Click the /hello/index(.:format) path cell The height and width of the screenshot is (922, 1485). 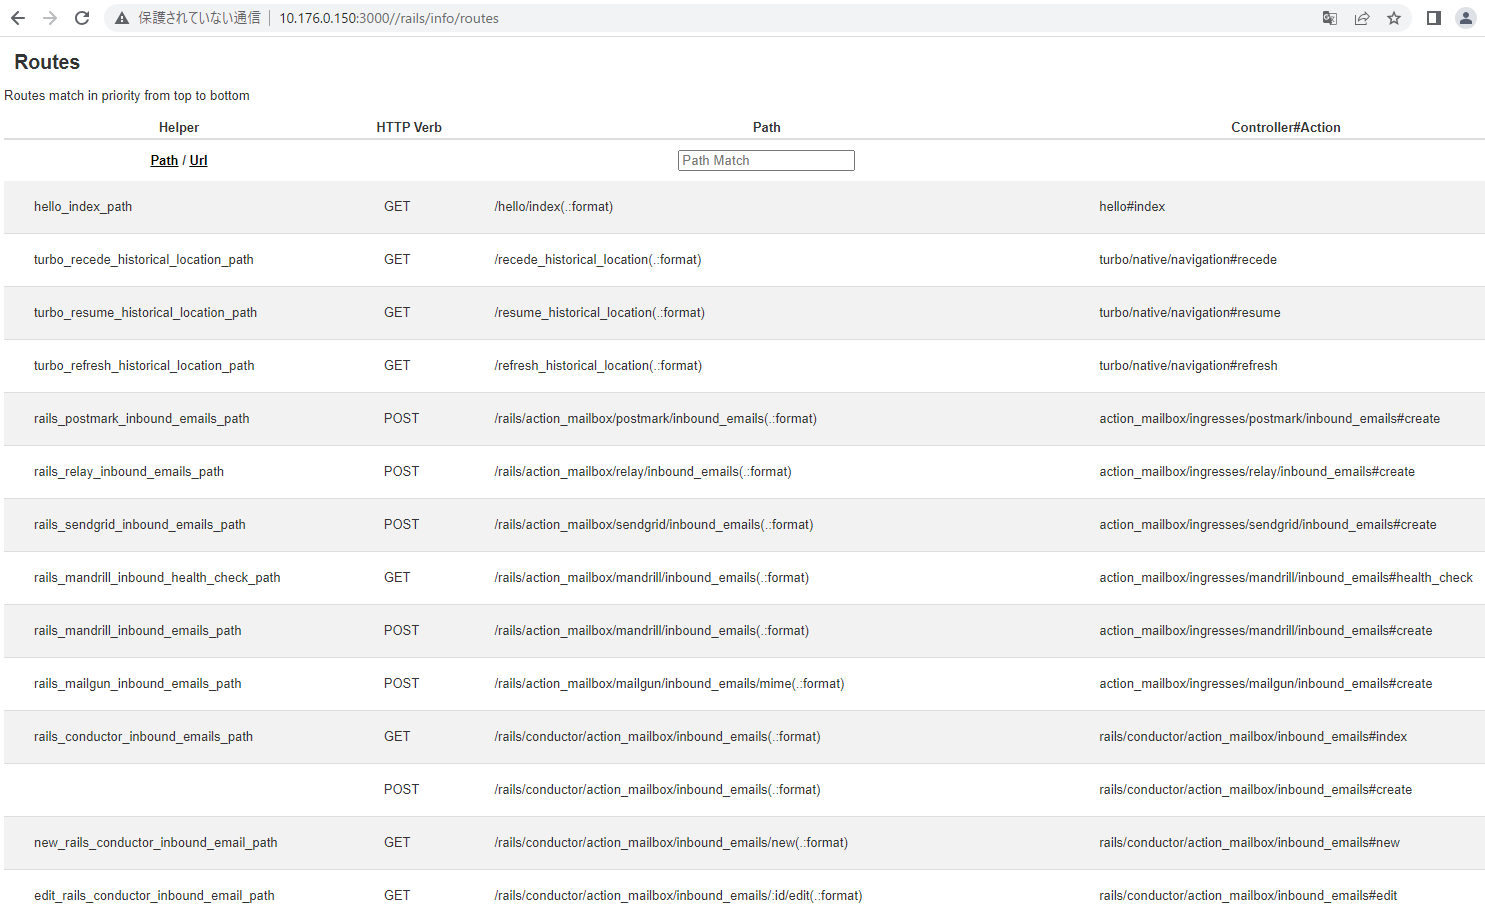click(553, 206)
